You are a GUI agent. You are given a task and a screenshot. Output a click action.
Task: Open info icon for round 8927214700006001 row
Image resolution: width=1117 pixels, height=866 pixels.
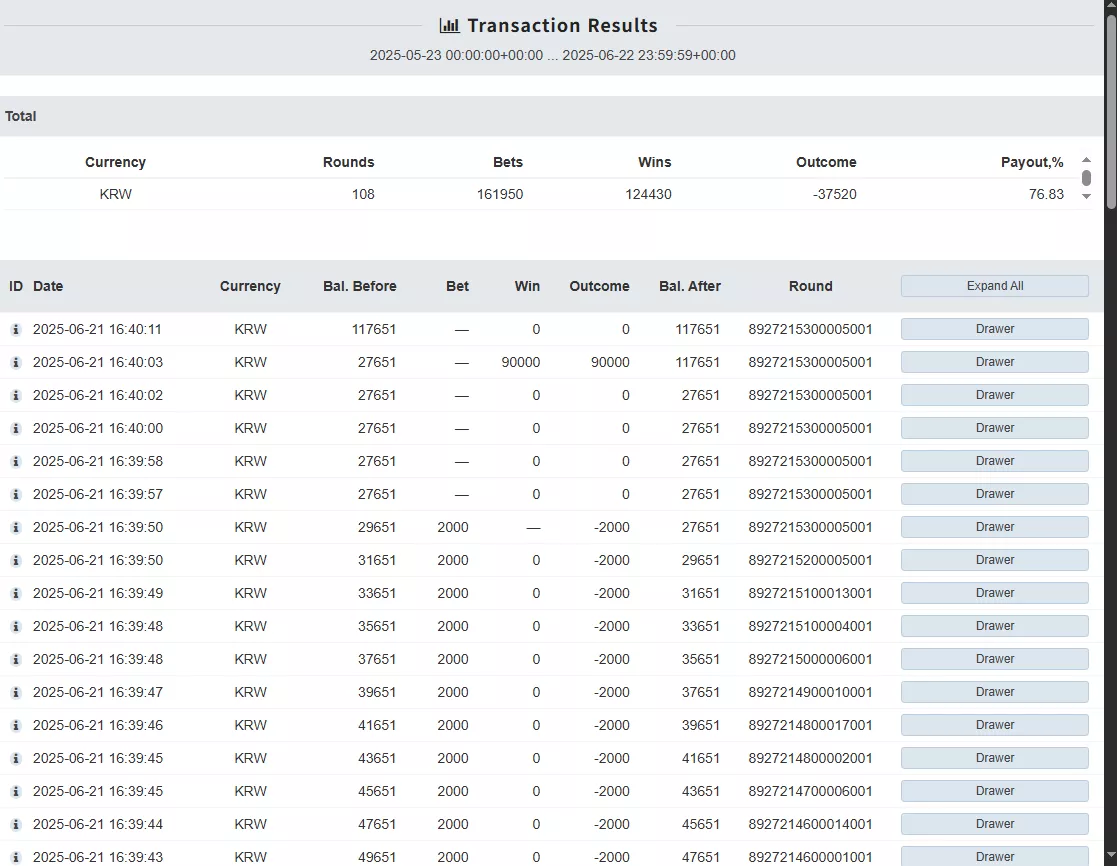[x=16, y=791]
